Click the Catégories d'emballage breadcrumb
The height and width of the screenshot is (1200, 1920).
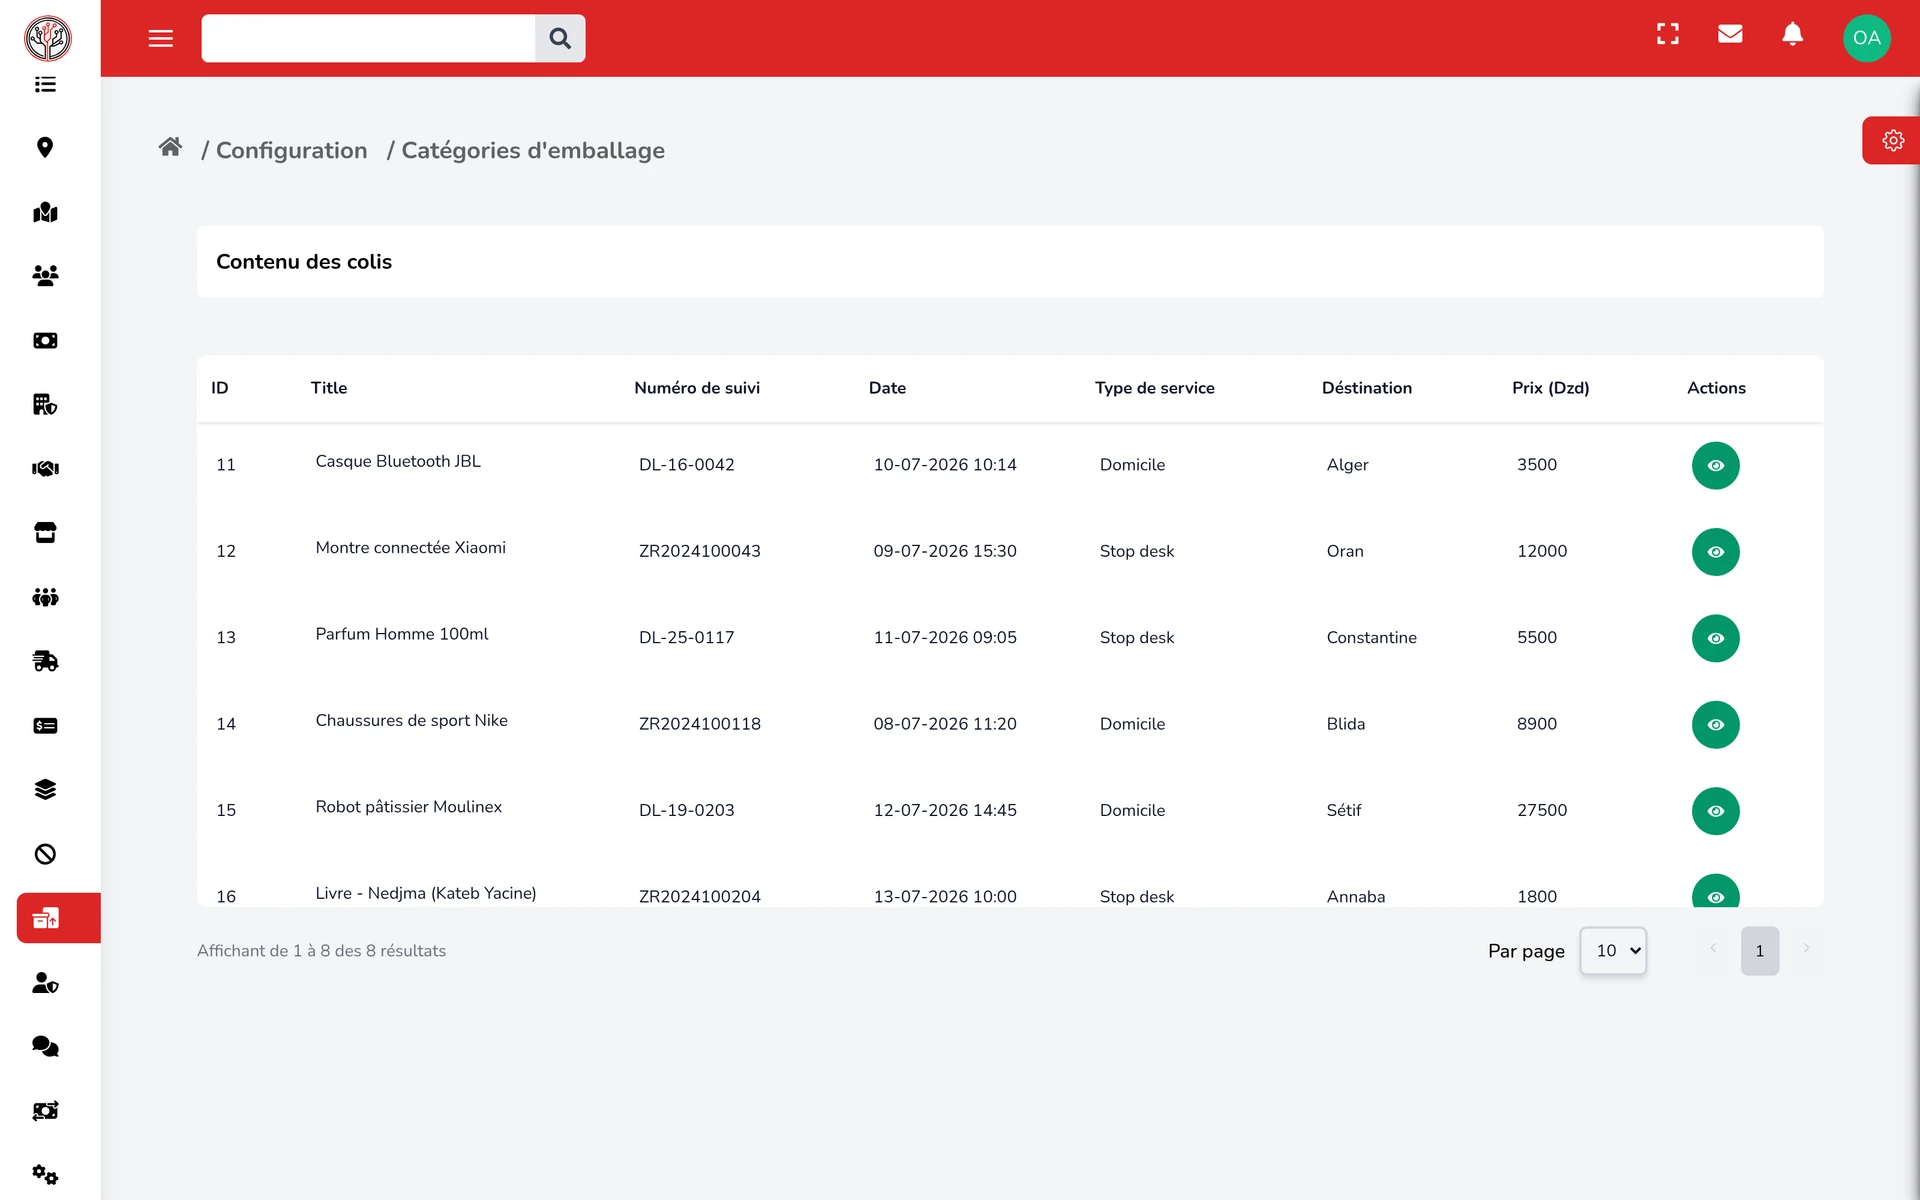tap(533, 150)
